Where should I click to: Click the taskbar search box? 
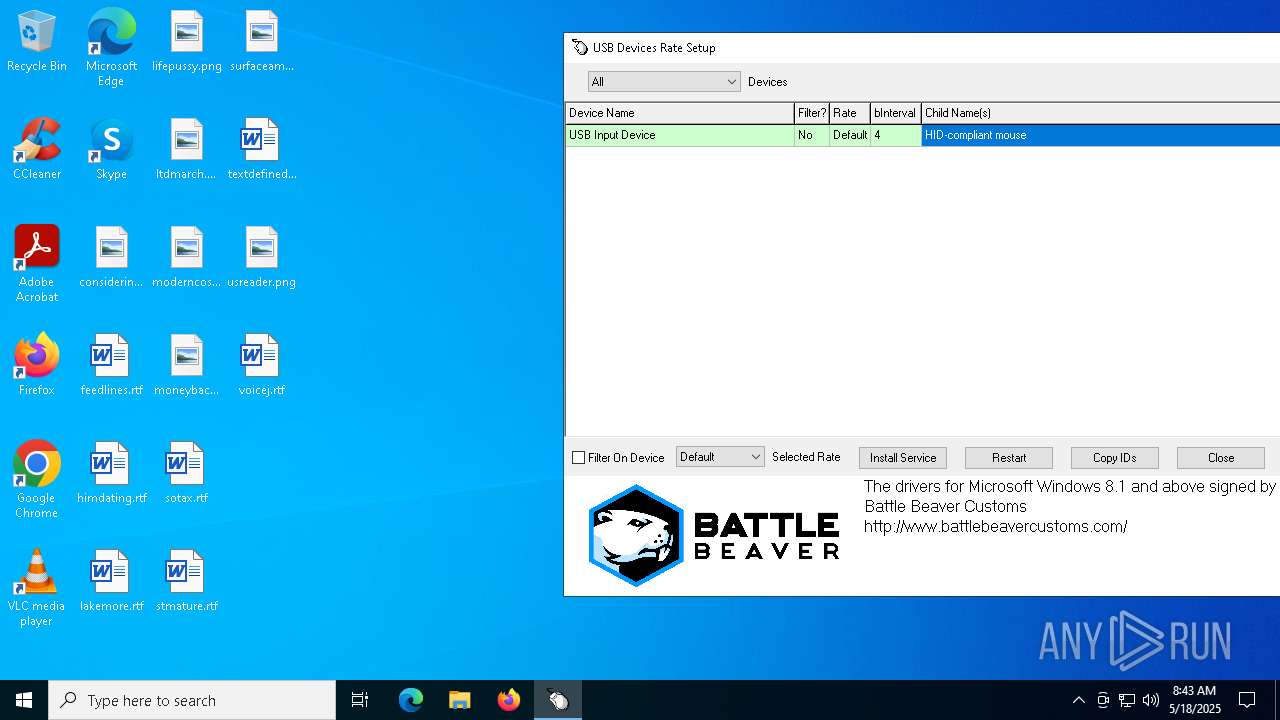pos(192,700)
